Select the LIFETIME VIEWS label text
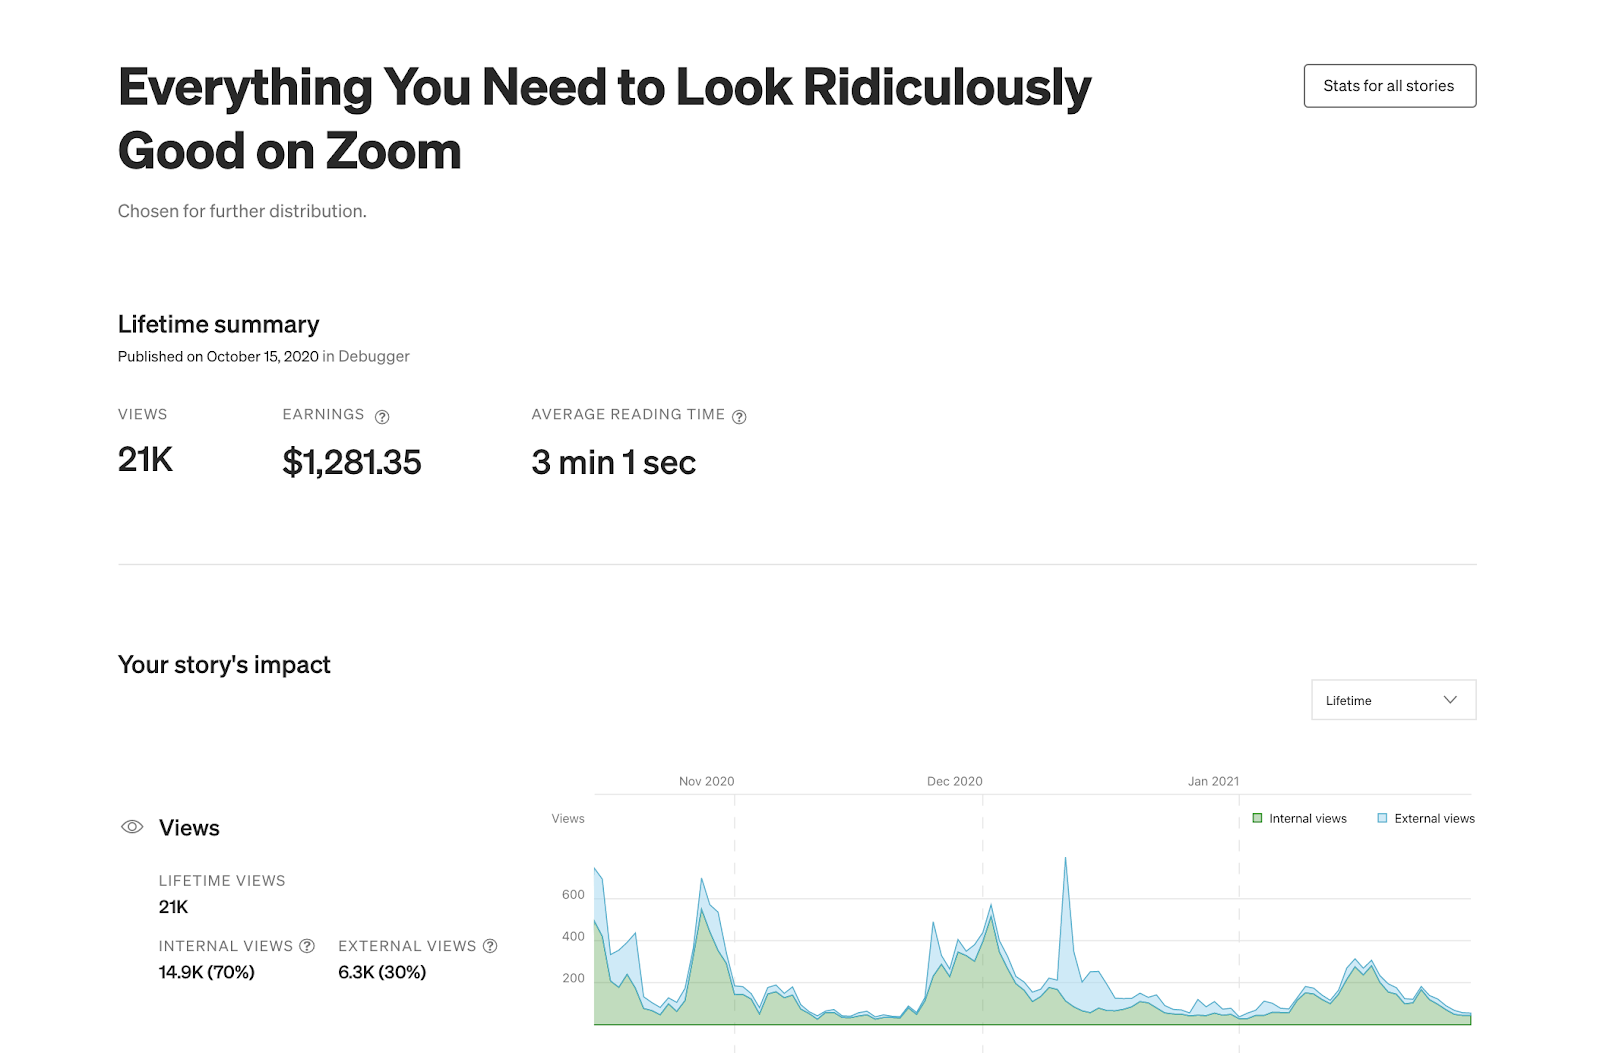Viewport: 1600px width, 1053px height. (222, 881)
